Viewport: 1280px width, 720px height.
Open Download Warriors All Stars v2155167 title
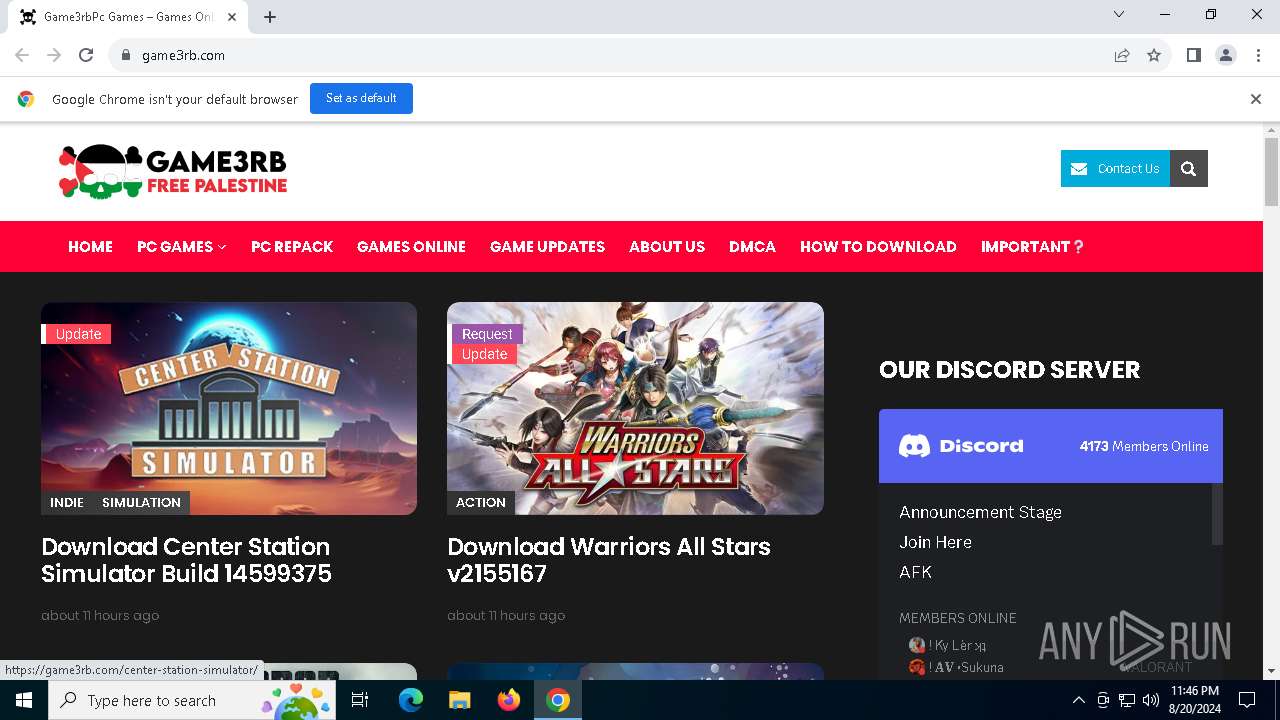click(x=609, y=560)
